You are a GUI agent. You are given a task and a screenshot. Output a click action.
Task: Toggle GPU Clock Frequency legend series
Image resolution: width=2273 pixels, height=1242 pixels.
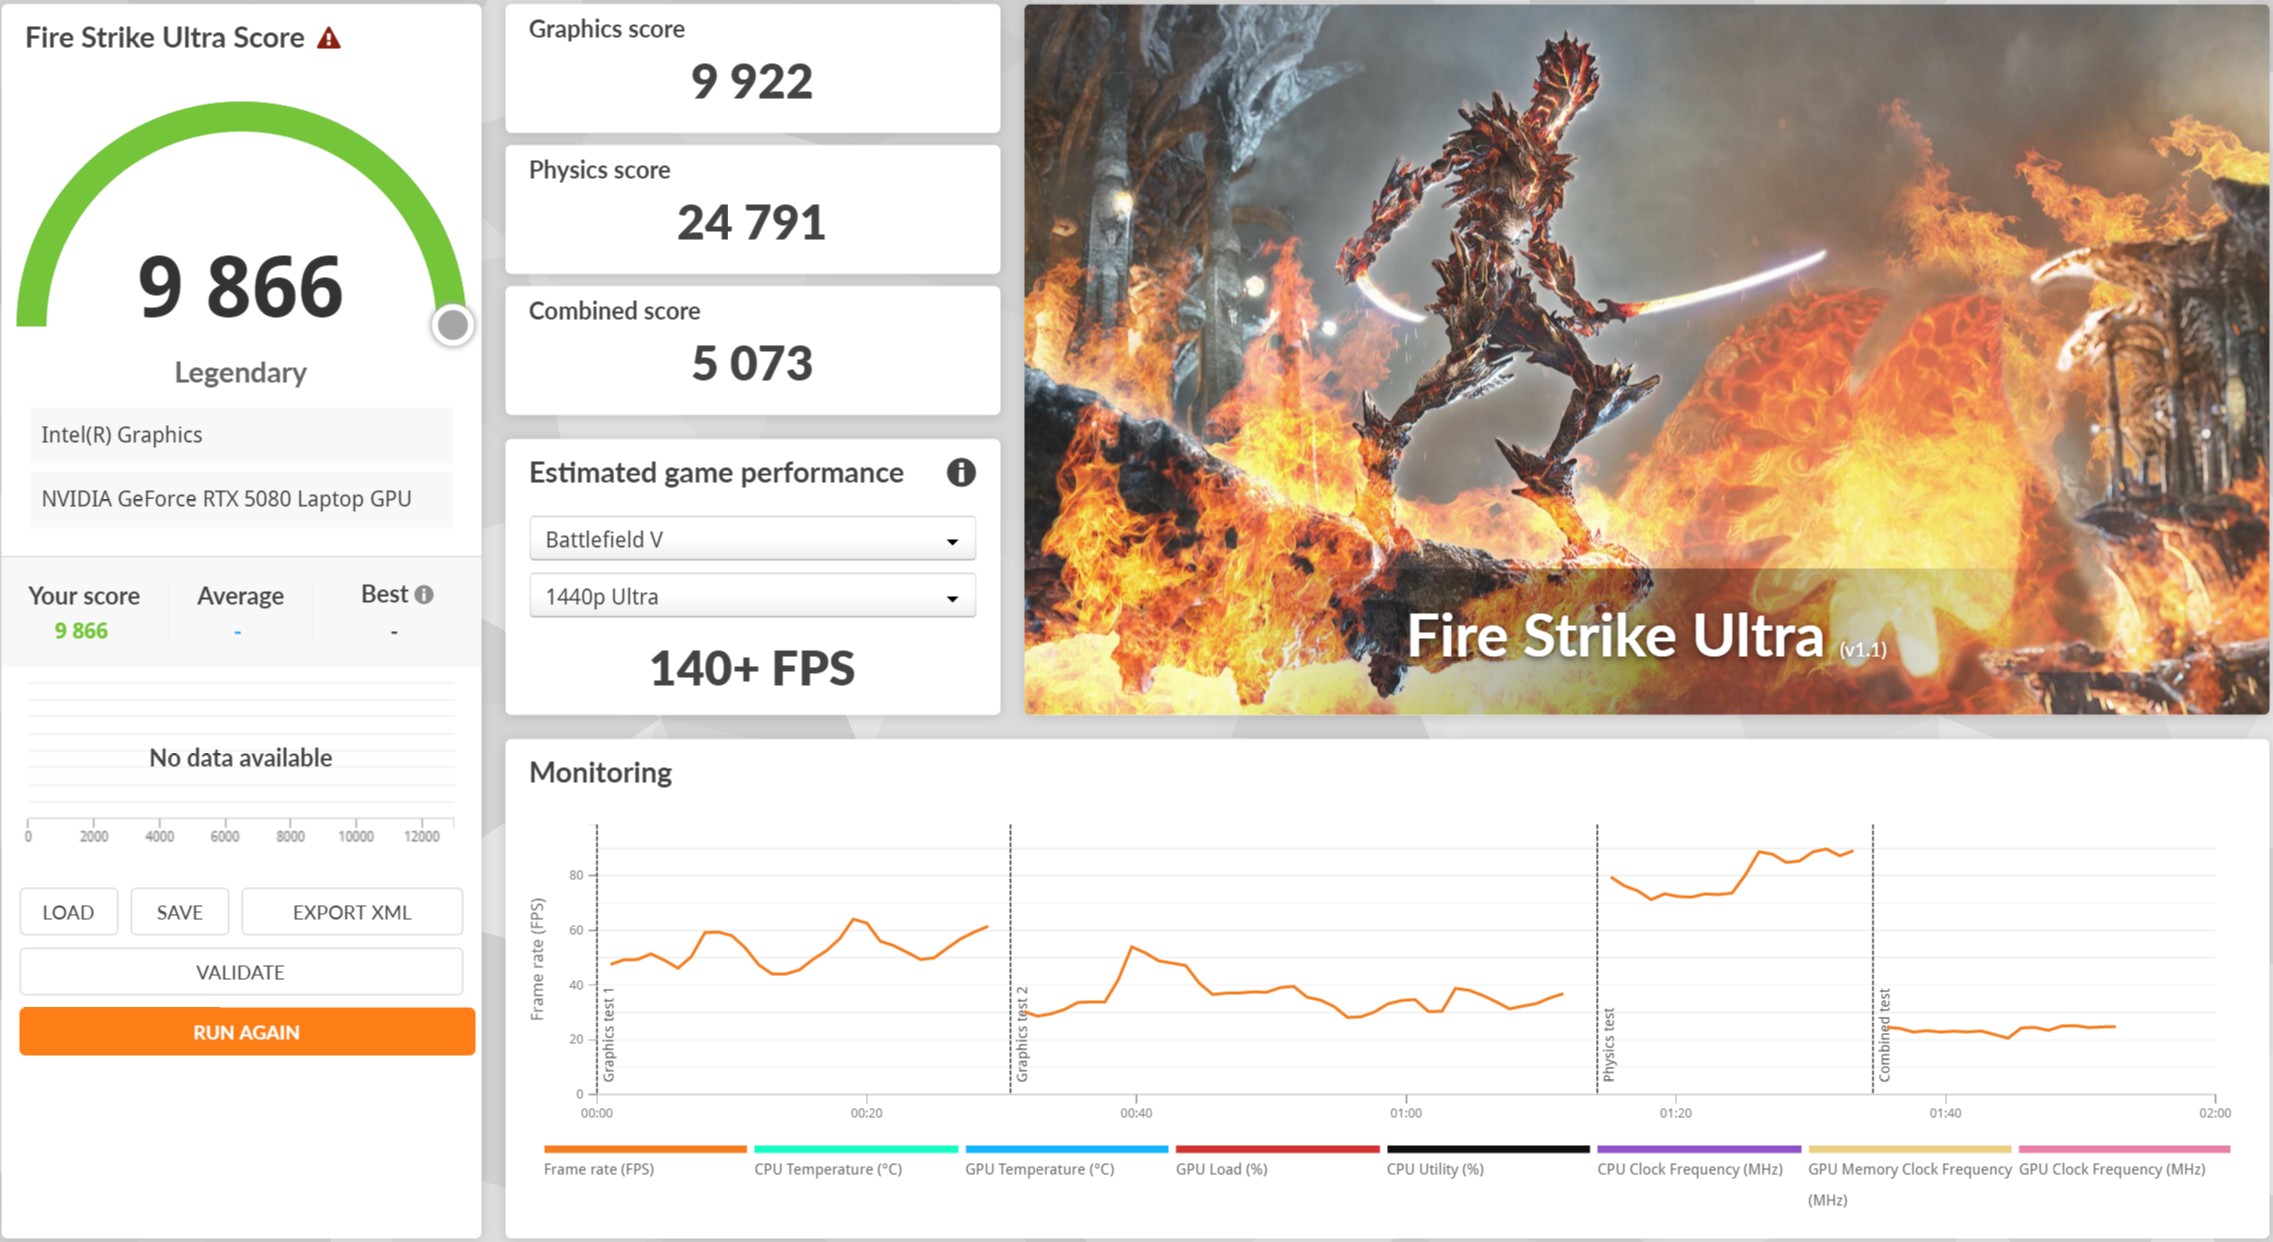[x=2111, y=1168]
